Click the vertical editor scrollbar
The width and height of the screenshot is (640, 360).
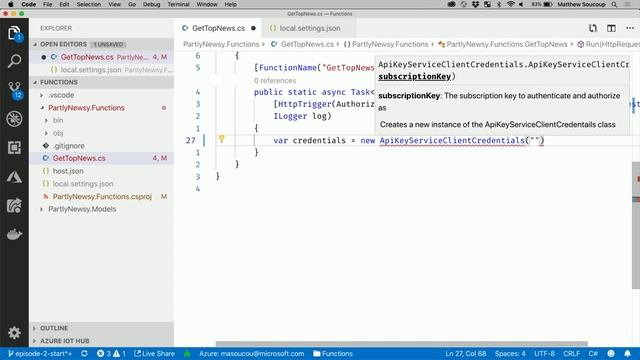click(636, 224)
